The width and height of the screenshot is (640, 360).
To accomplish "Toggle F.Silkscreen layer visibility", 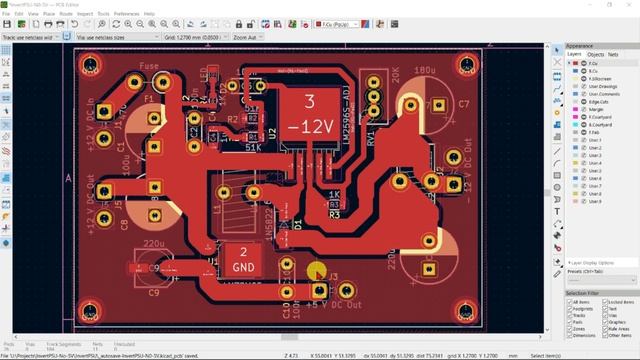I will (584, 79).
